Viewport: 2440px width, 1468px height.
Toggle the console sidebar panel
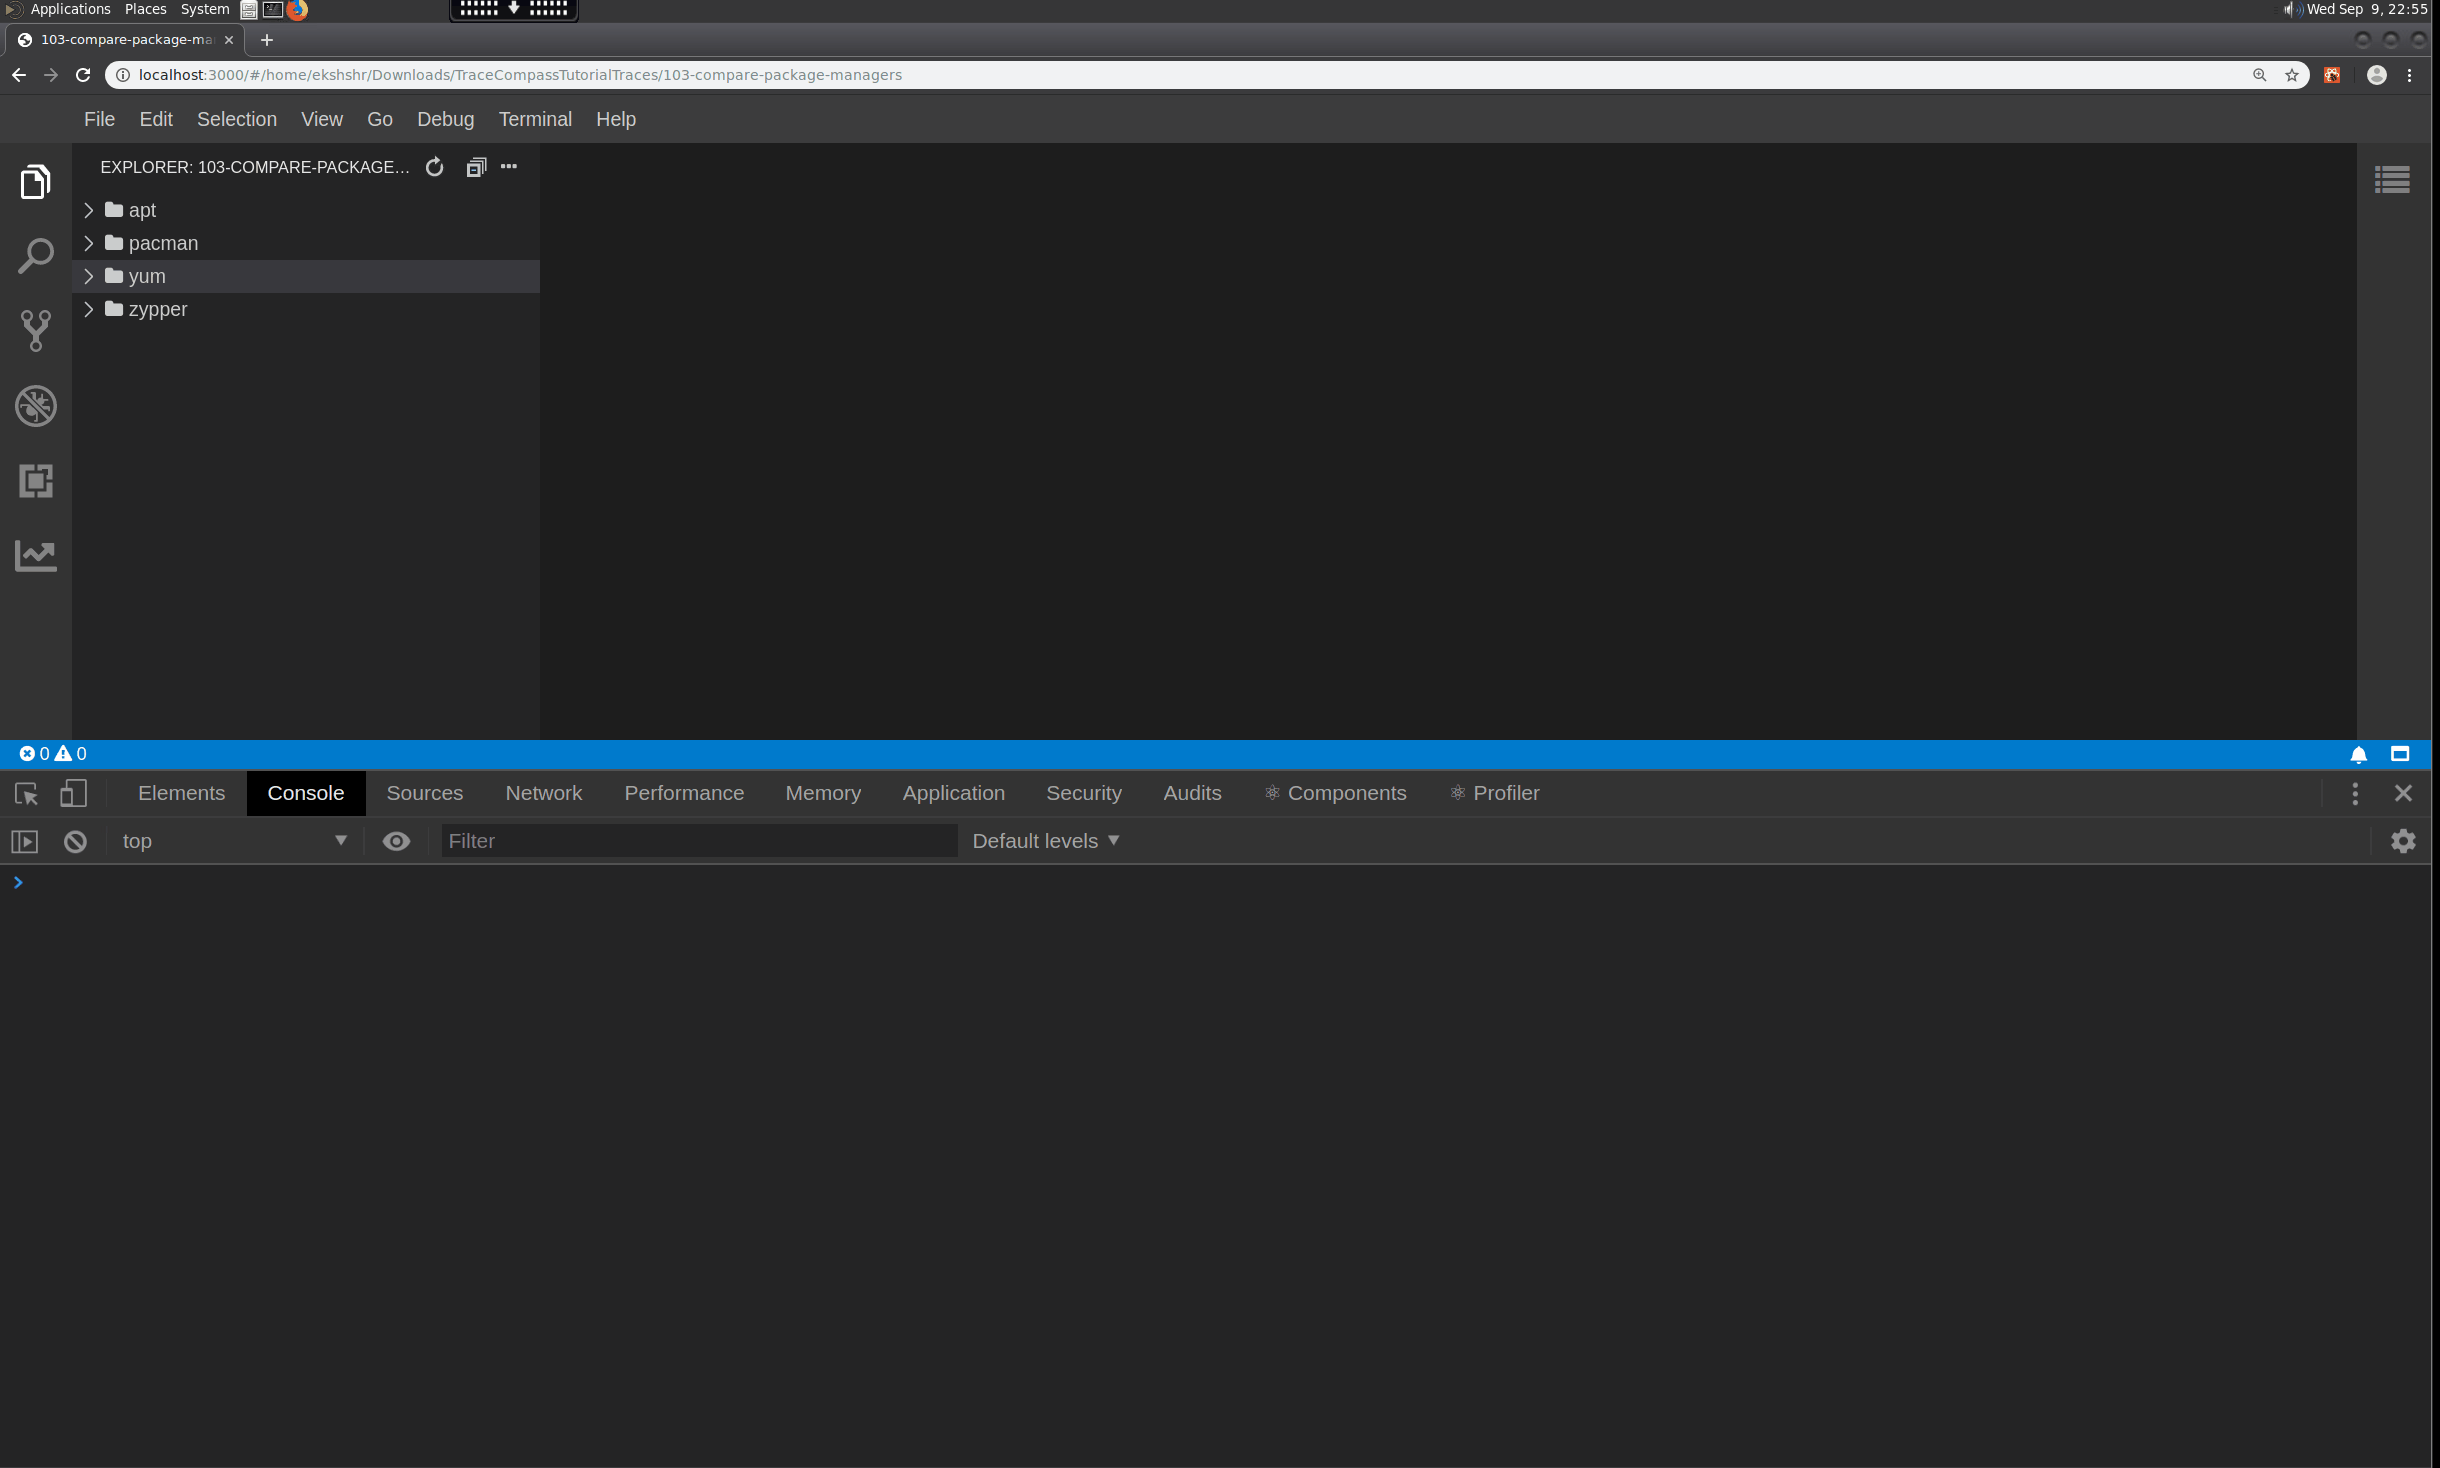point(25,841)
